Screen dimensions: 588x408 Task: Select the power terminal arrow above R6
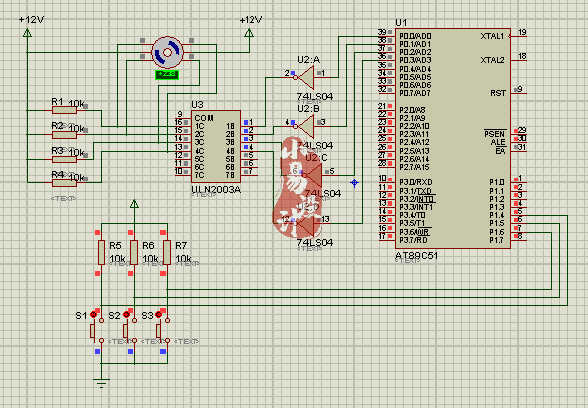pyautogui.click(x=134, y=204)
